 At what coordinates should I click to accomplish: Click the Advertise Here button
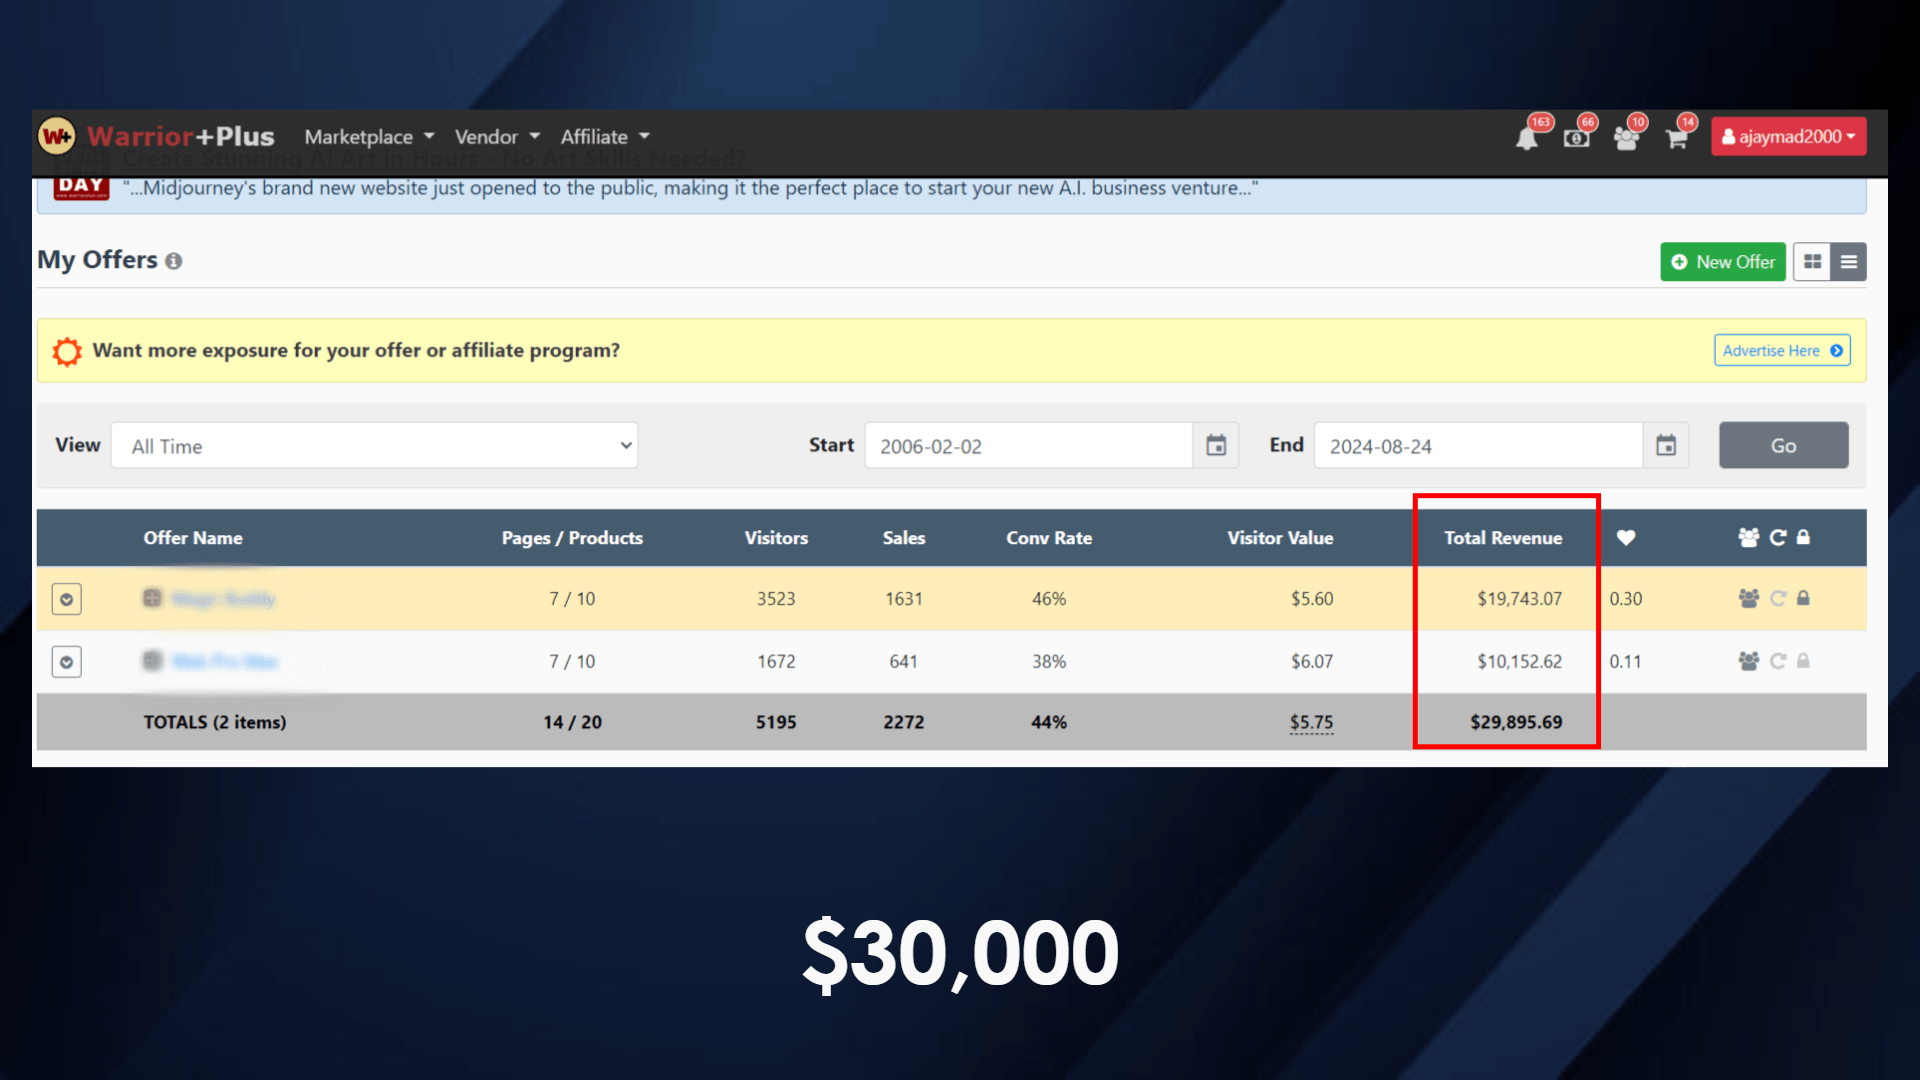click(1782, 351)
